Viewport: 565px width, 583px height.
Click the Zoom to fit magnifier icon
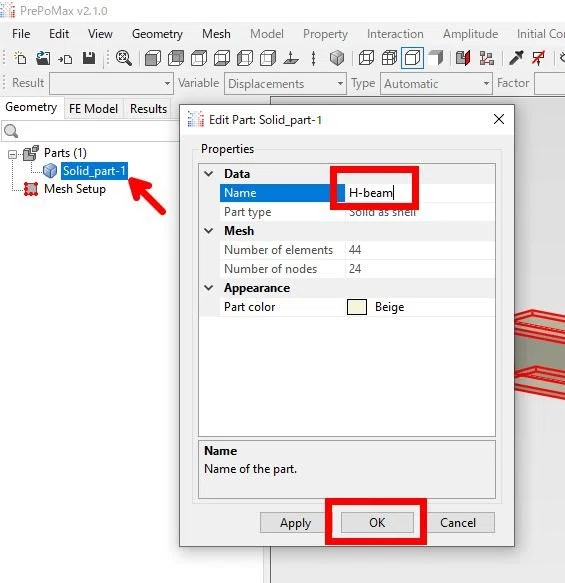coord(124,58)
